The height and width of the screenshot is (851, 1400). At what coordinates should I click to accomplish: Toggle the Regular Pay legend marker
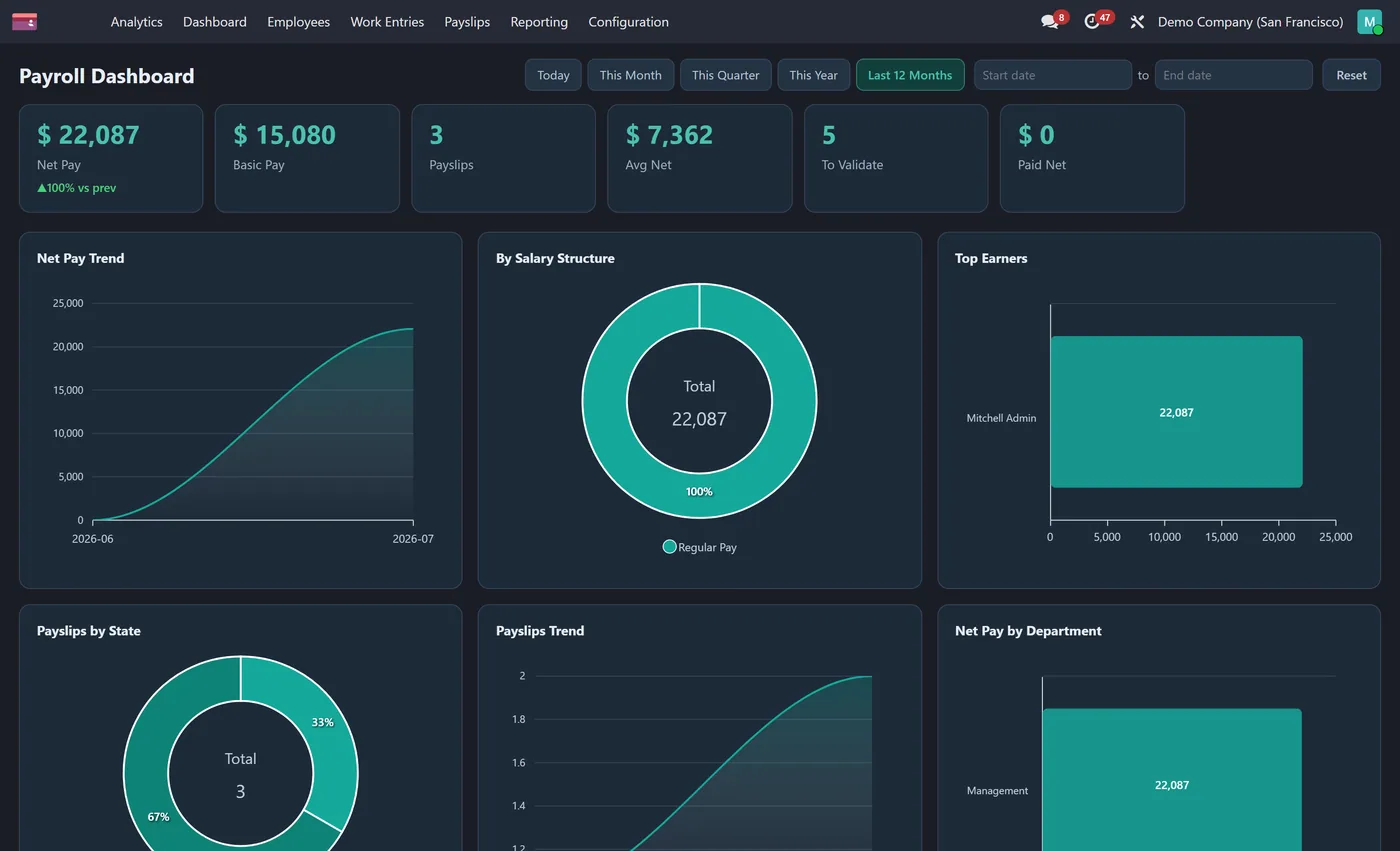(670, 547)
